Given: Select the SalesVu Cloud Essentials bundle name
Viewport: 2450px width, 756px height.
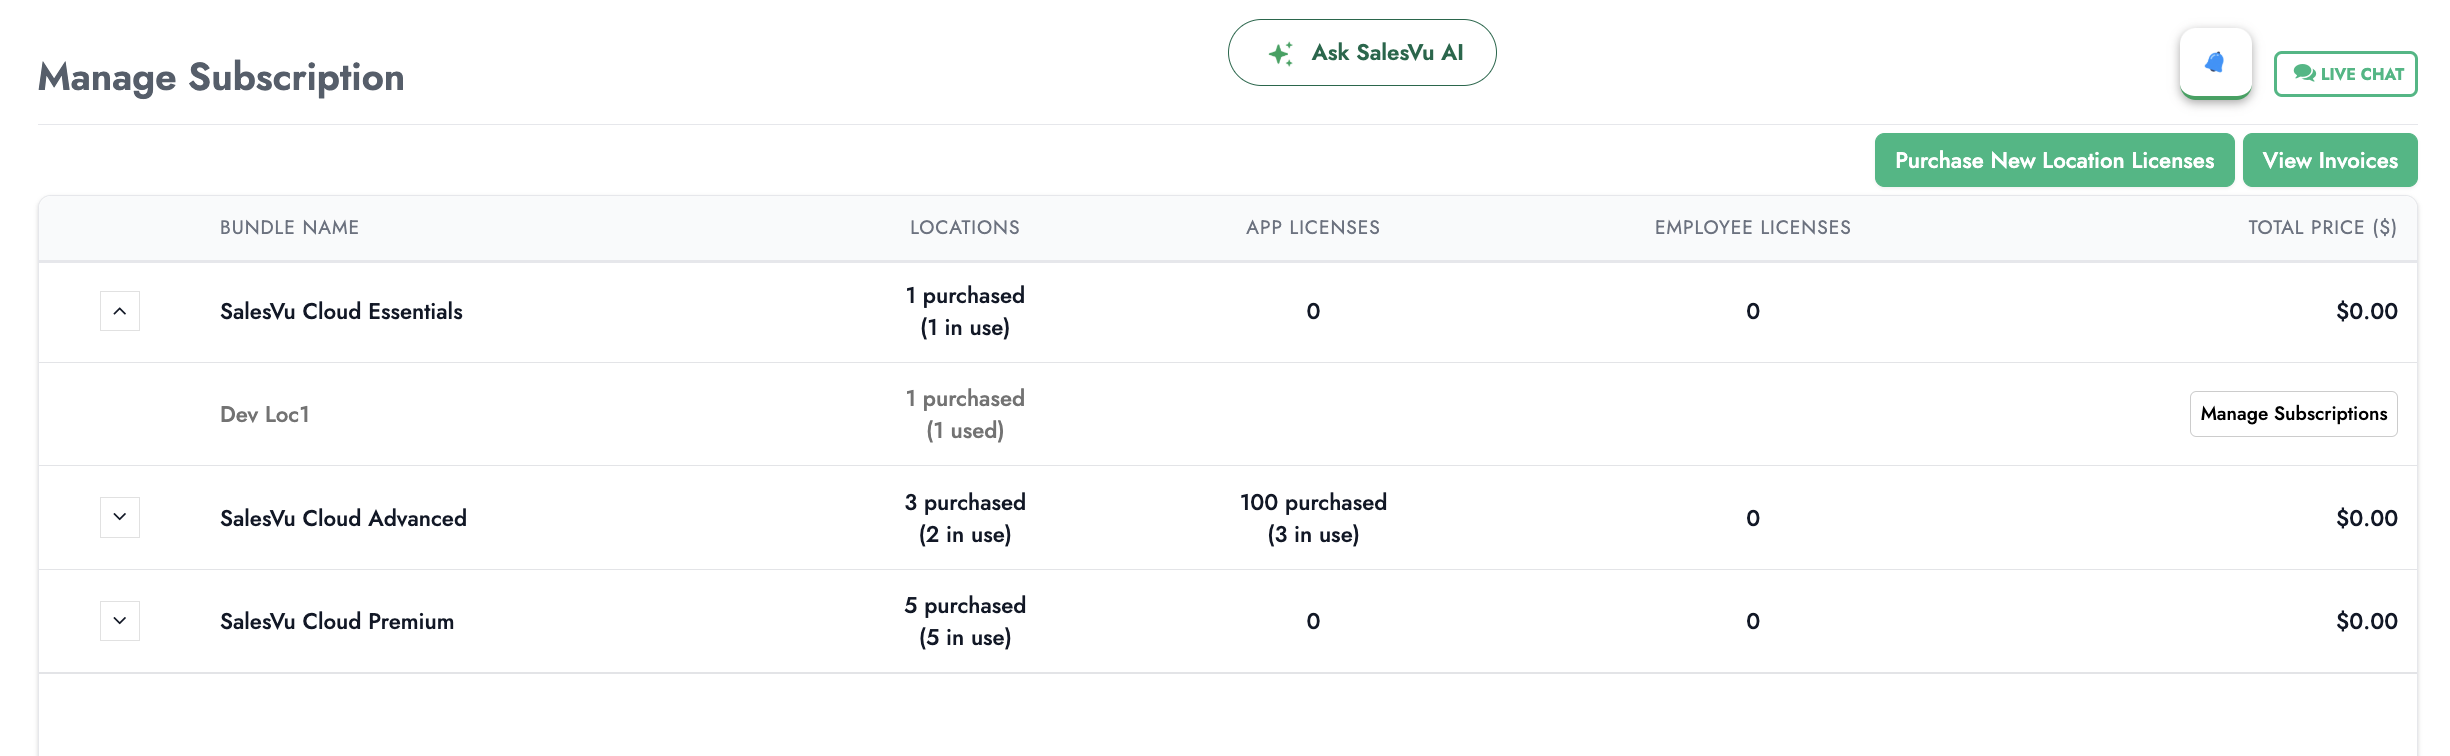Looking at the screenshot, I should click(341, 312).
